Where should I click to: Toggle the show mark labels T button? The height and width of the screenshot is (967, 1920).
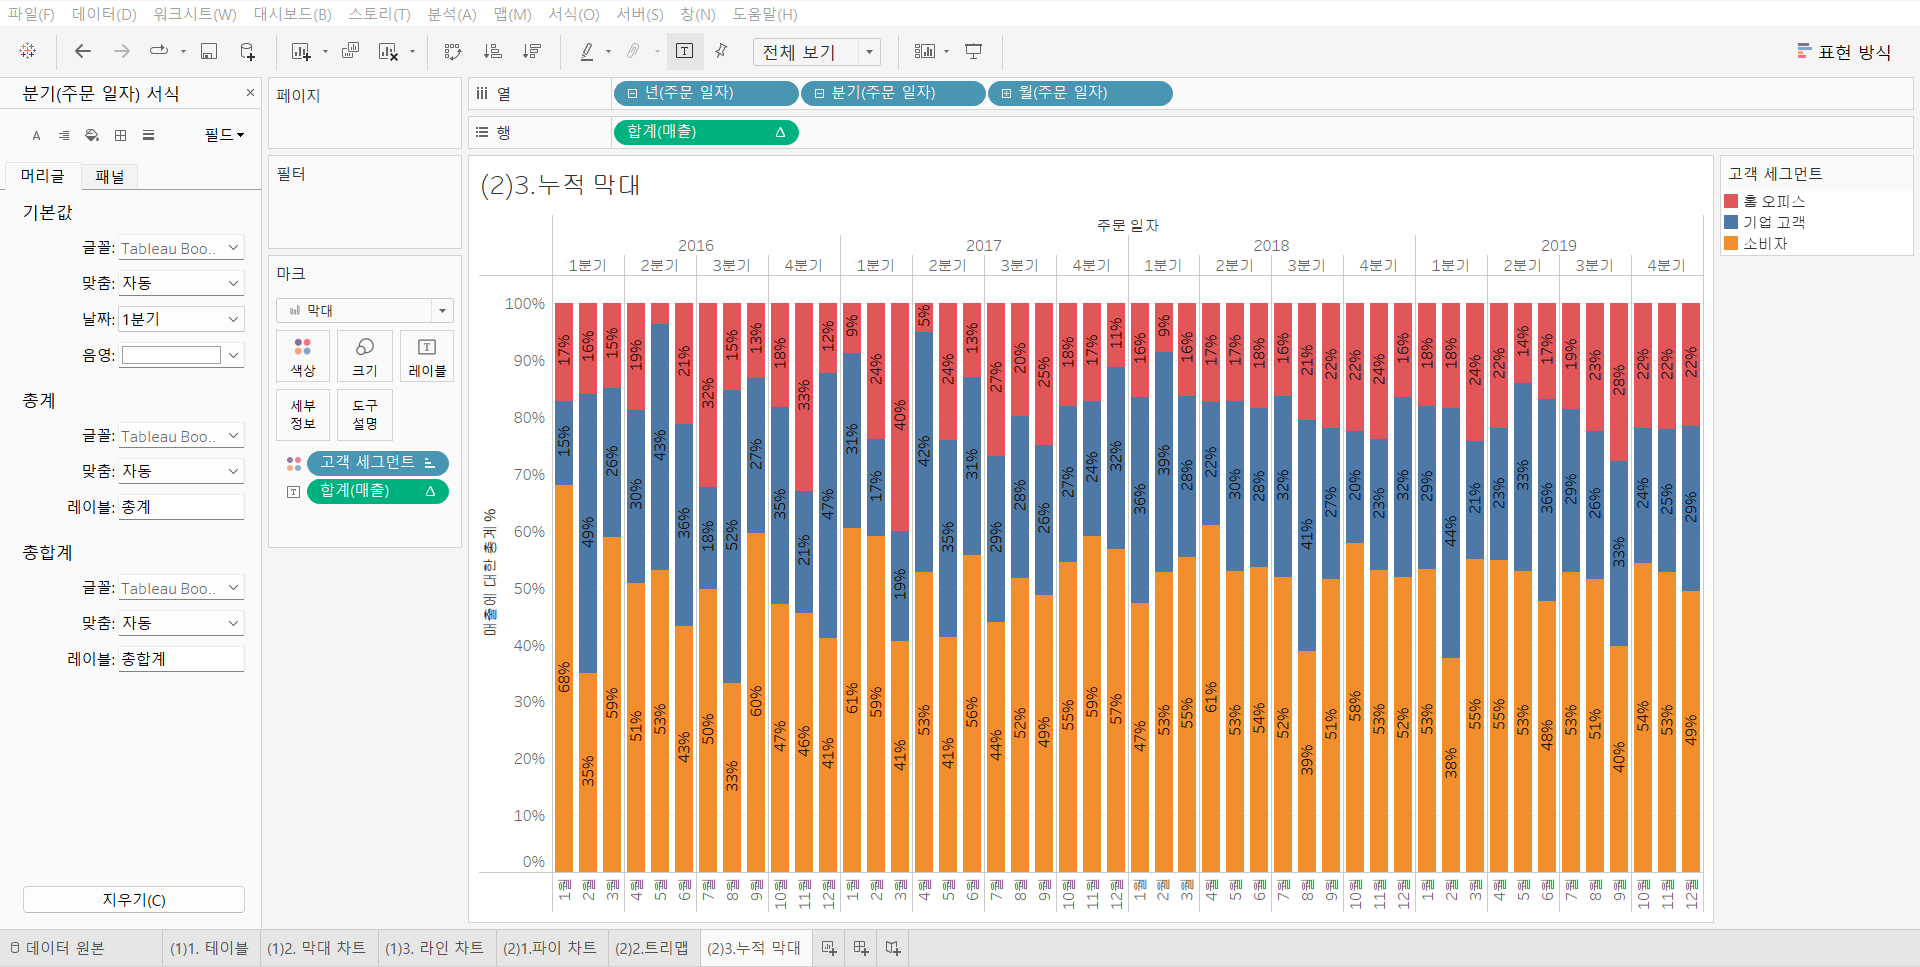tap(685, 51)
